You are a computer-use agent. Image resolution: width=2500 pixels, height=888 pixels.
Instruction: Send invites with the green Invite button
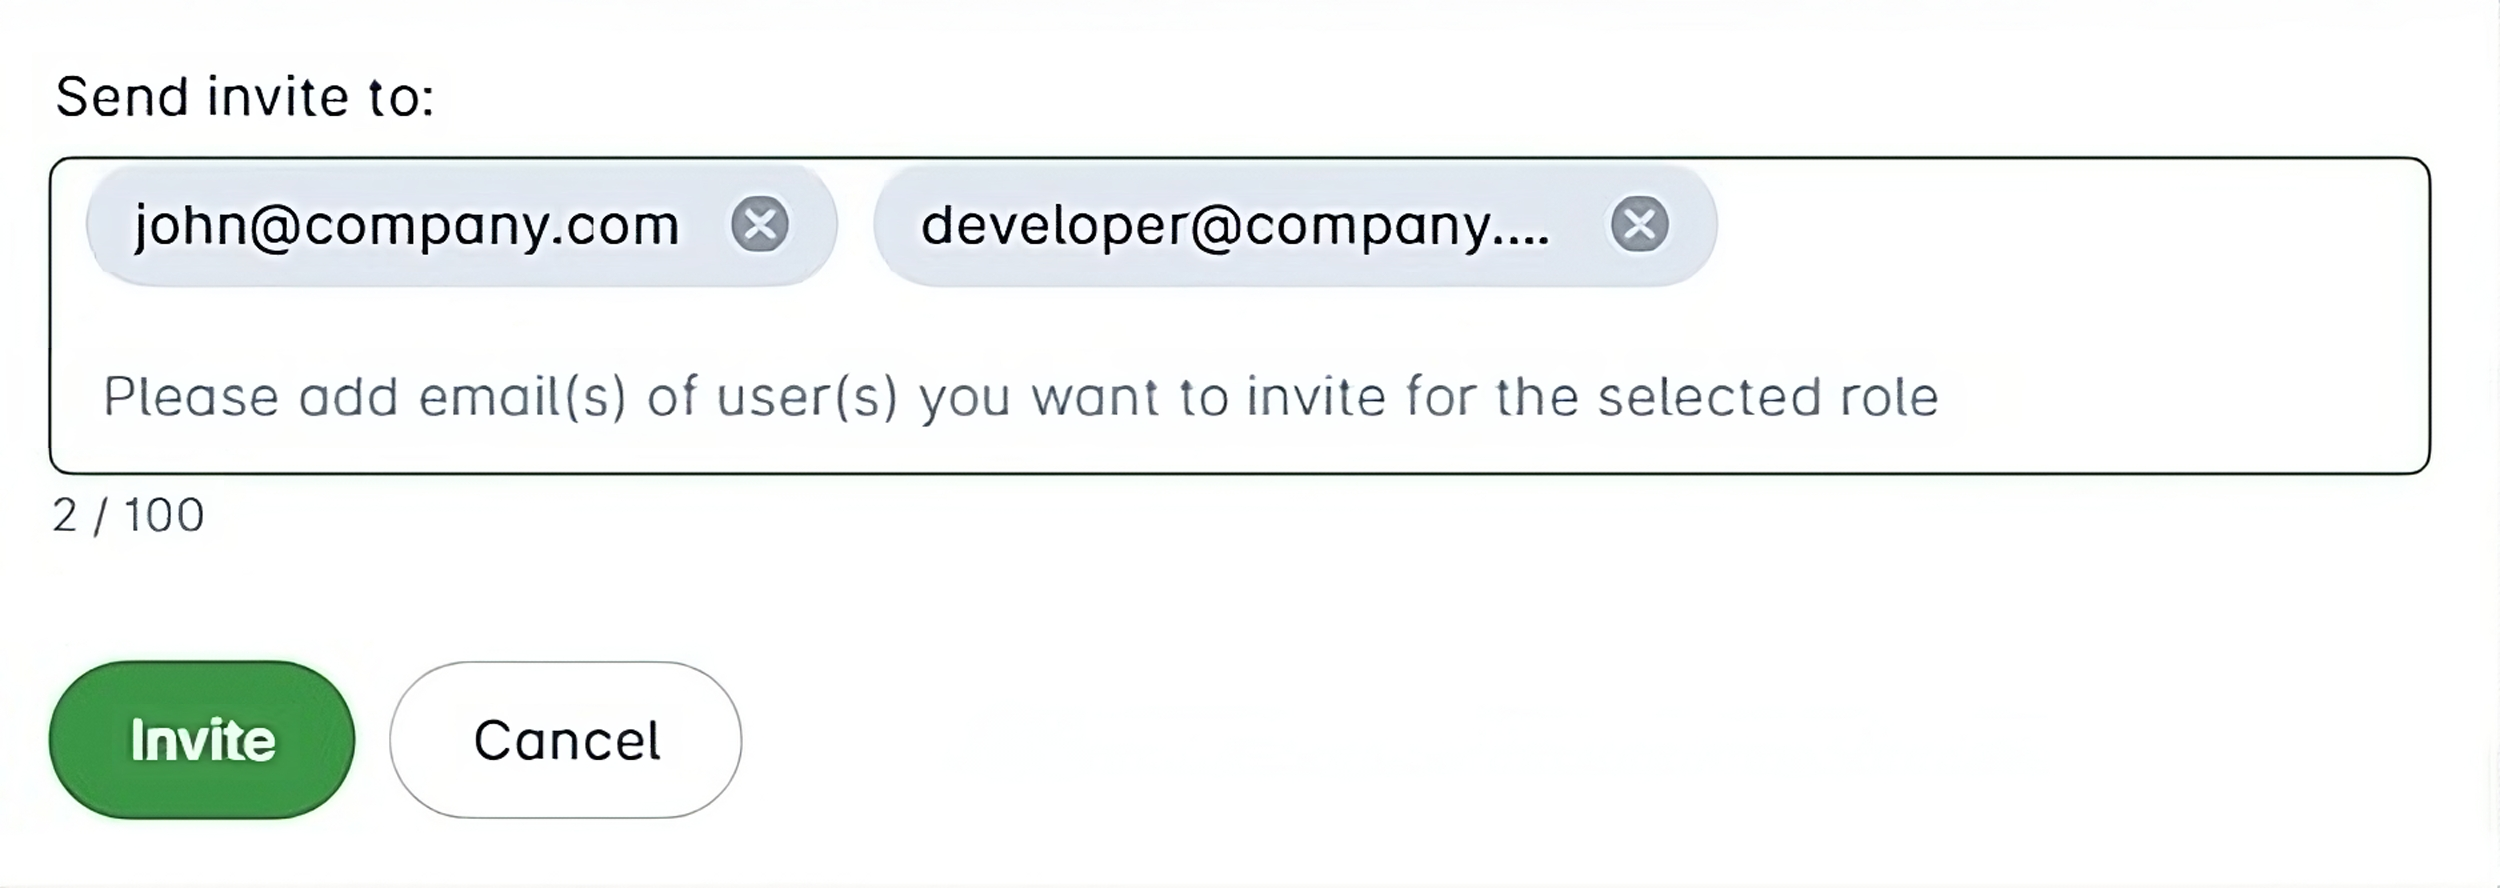point(202,740)
